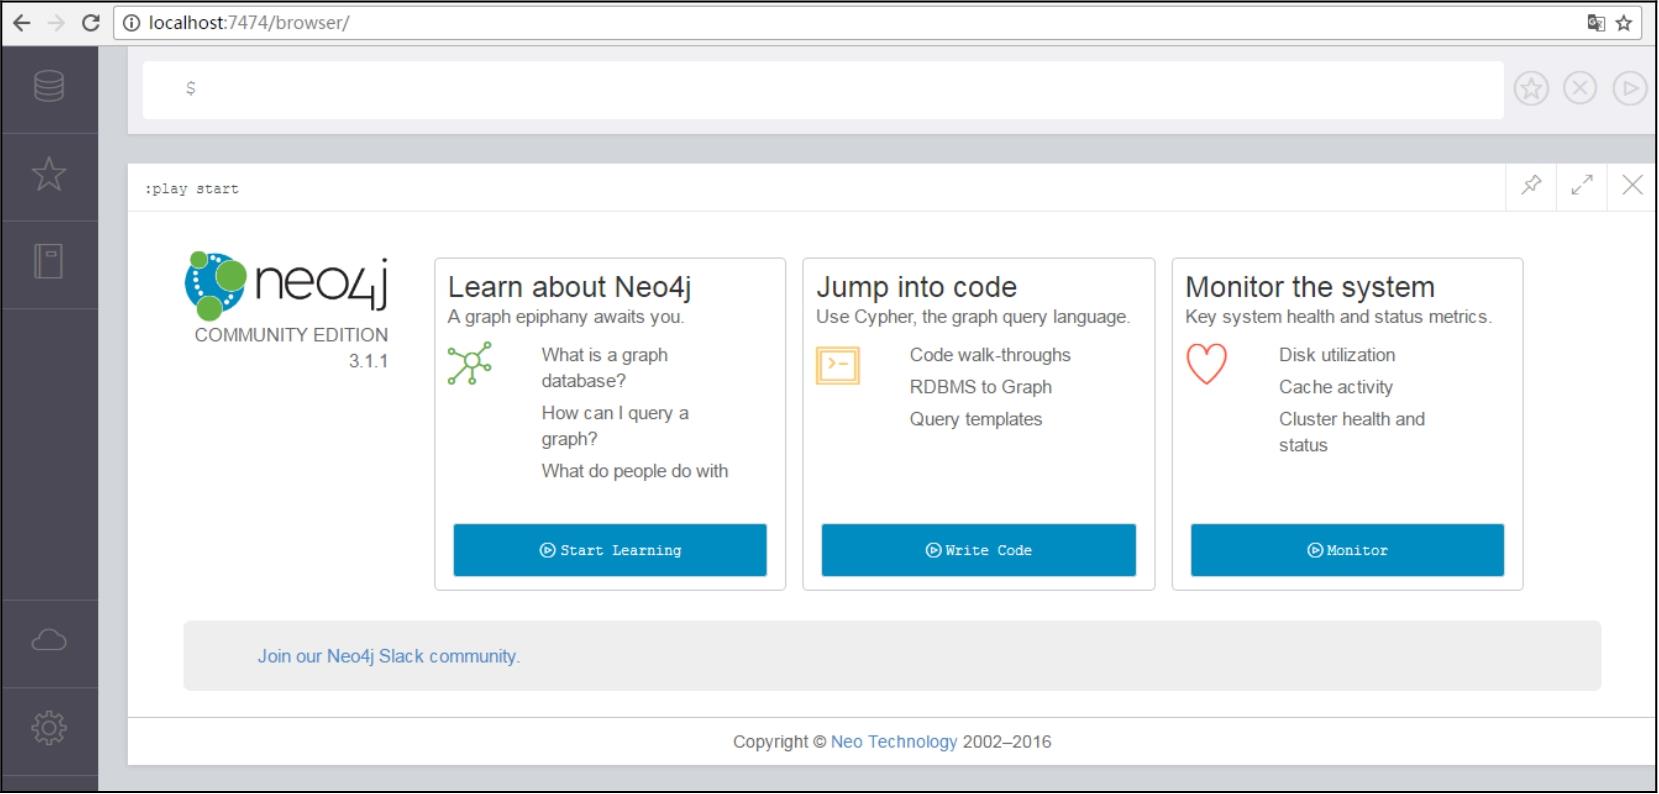
Task: Expand the :play start frame to fullscreen
Action: tap(1582, 185)
